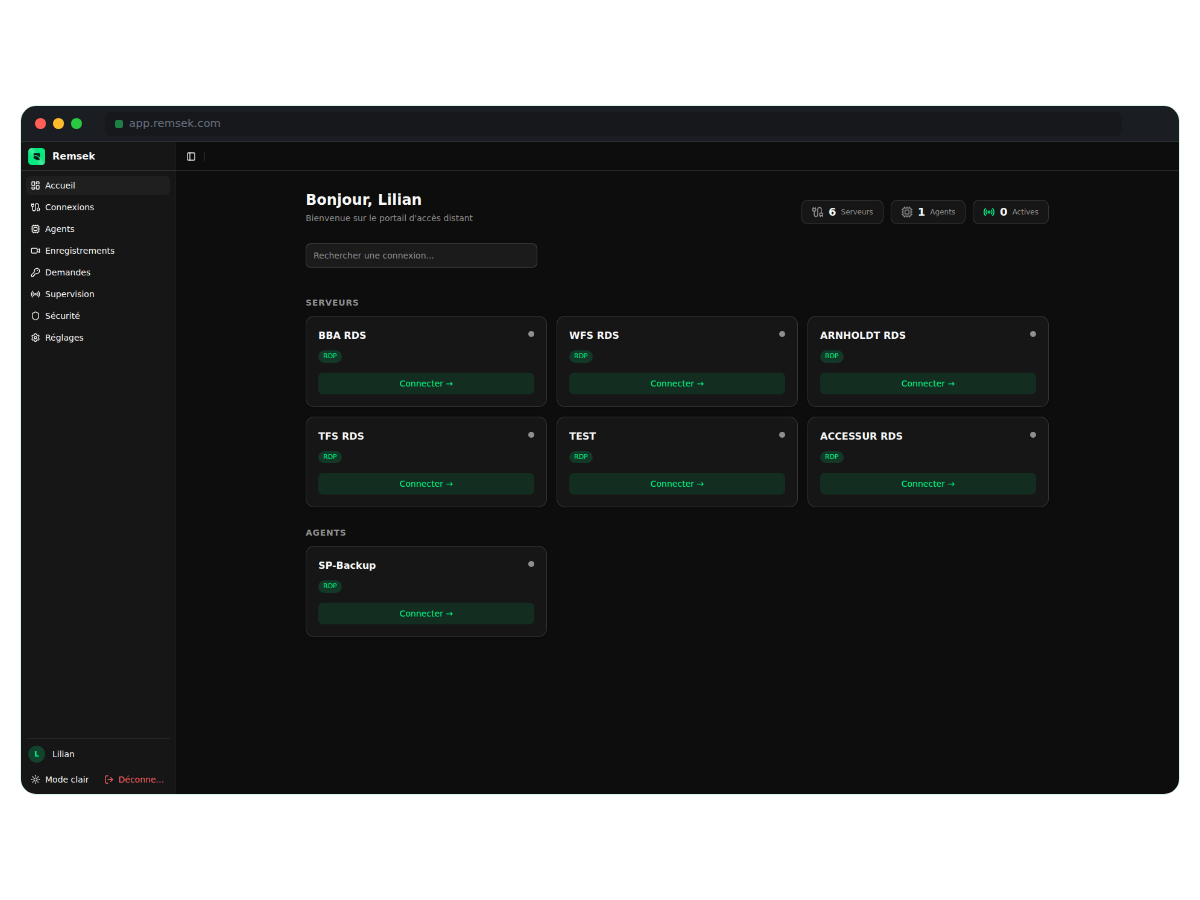Open Supervision using the signal icon
The height and width of the screenshot is (900, 1200).
pos(36,294)
